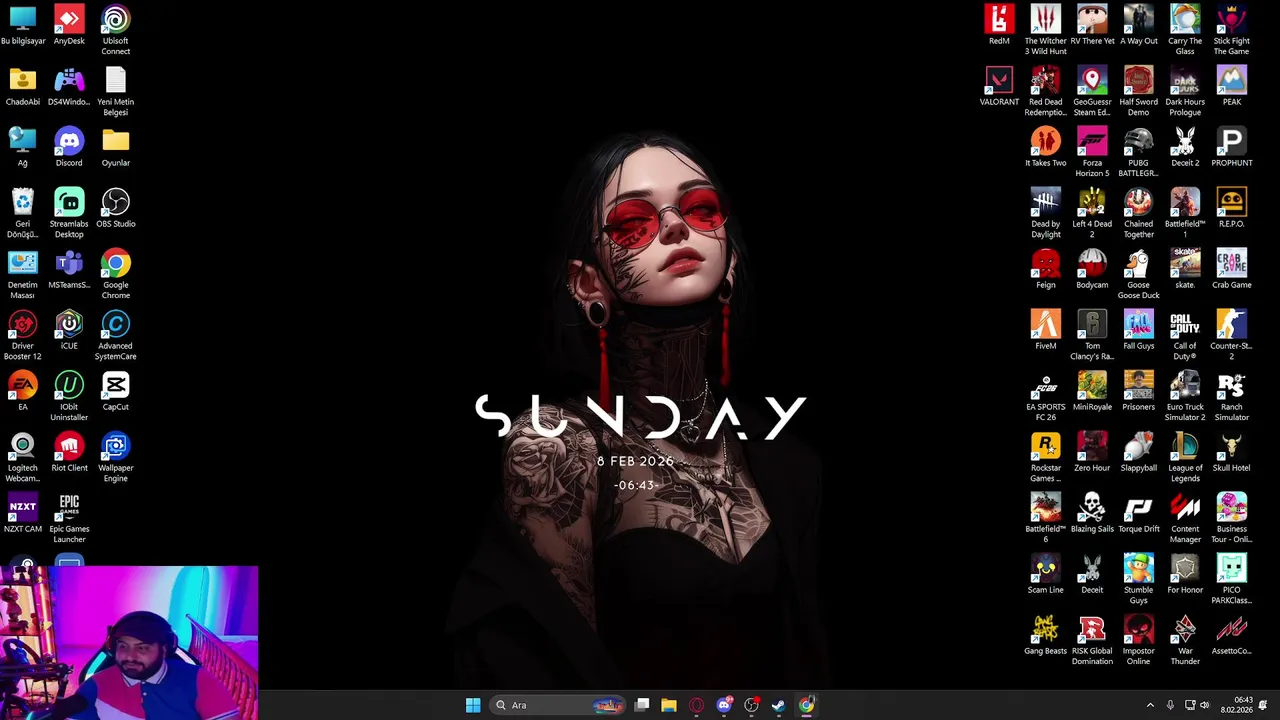
Task: Launch Wallpaper Engine desktop icon
Action: (x=115, y=457)
